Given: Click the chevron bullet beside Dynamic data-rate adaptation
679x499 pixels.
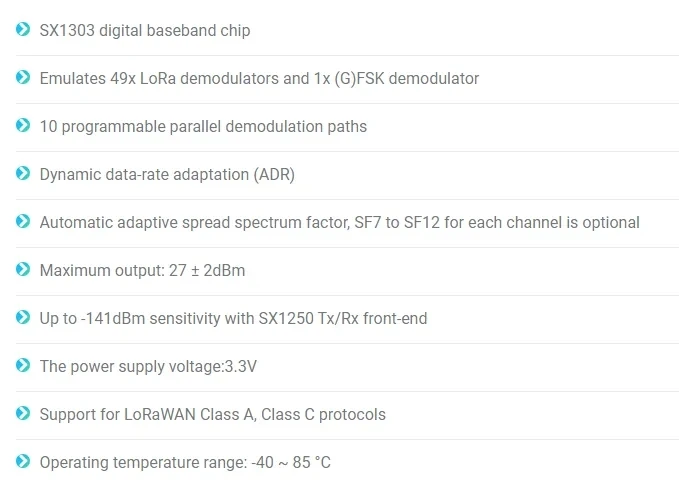Looking at the screenshot, I should (x=23, y=173).
